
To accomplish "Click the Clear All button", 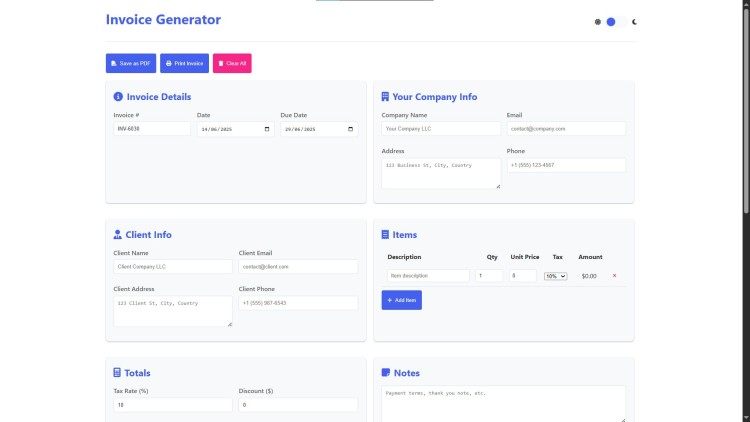I will (232, 63).
